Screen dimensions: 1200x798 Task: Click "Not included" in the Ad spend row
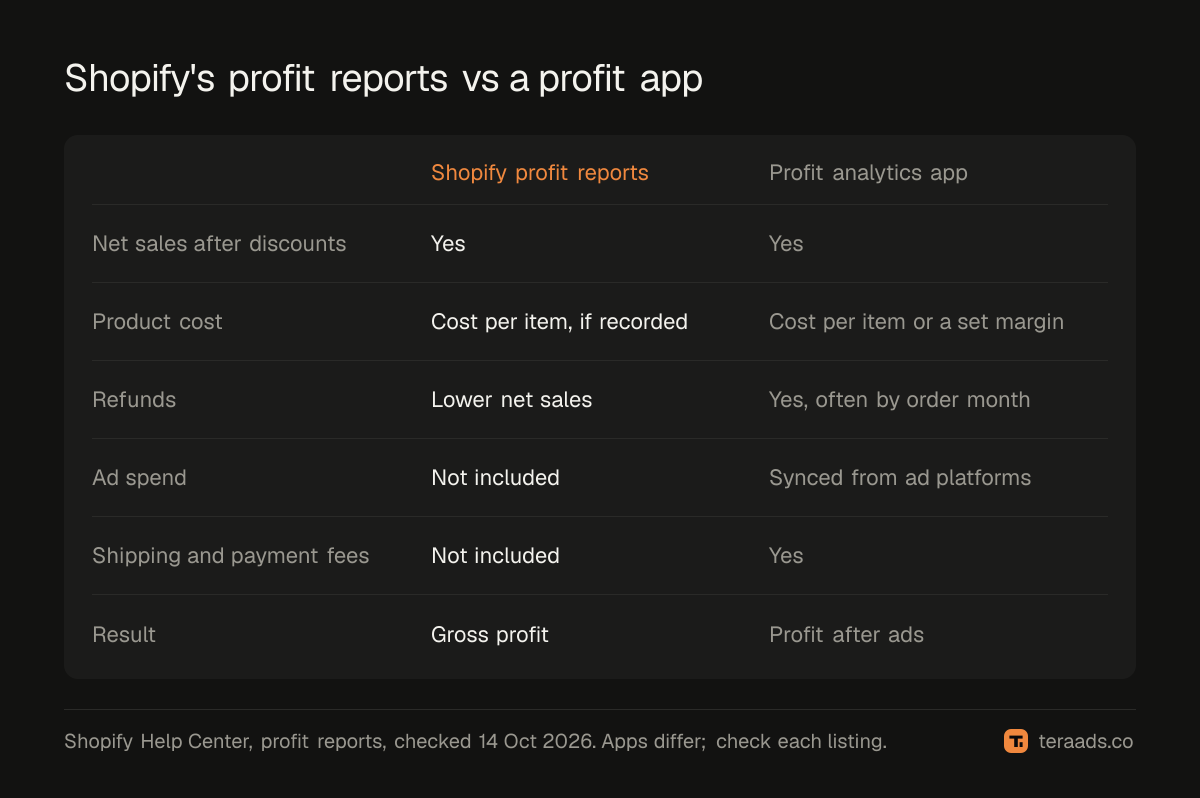tap(495, 478)
